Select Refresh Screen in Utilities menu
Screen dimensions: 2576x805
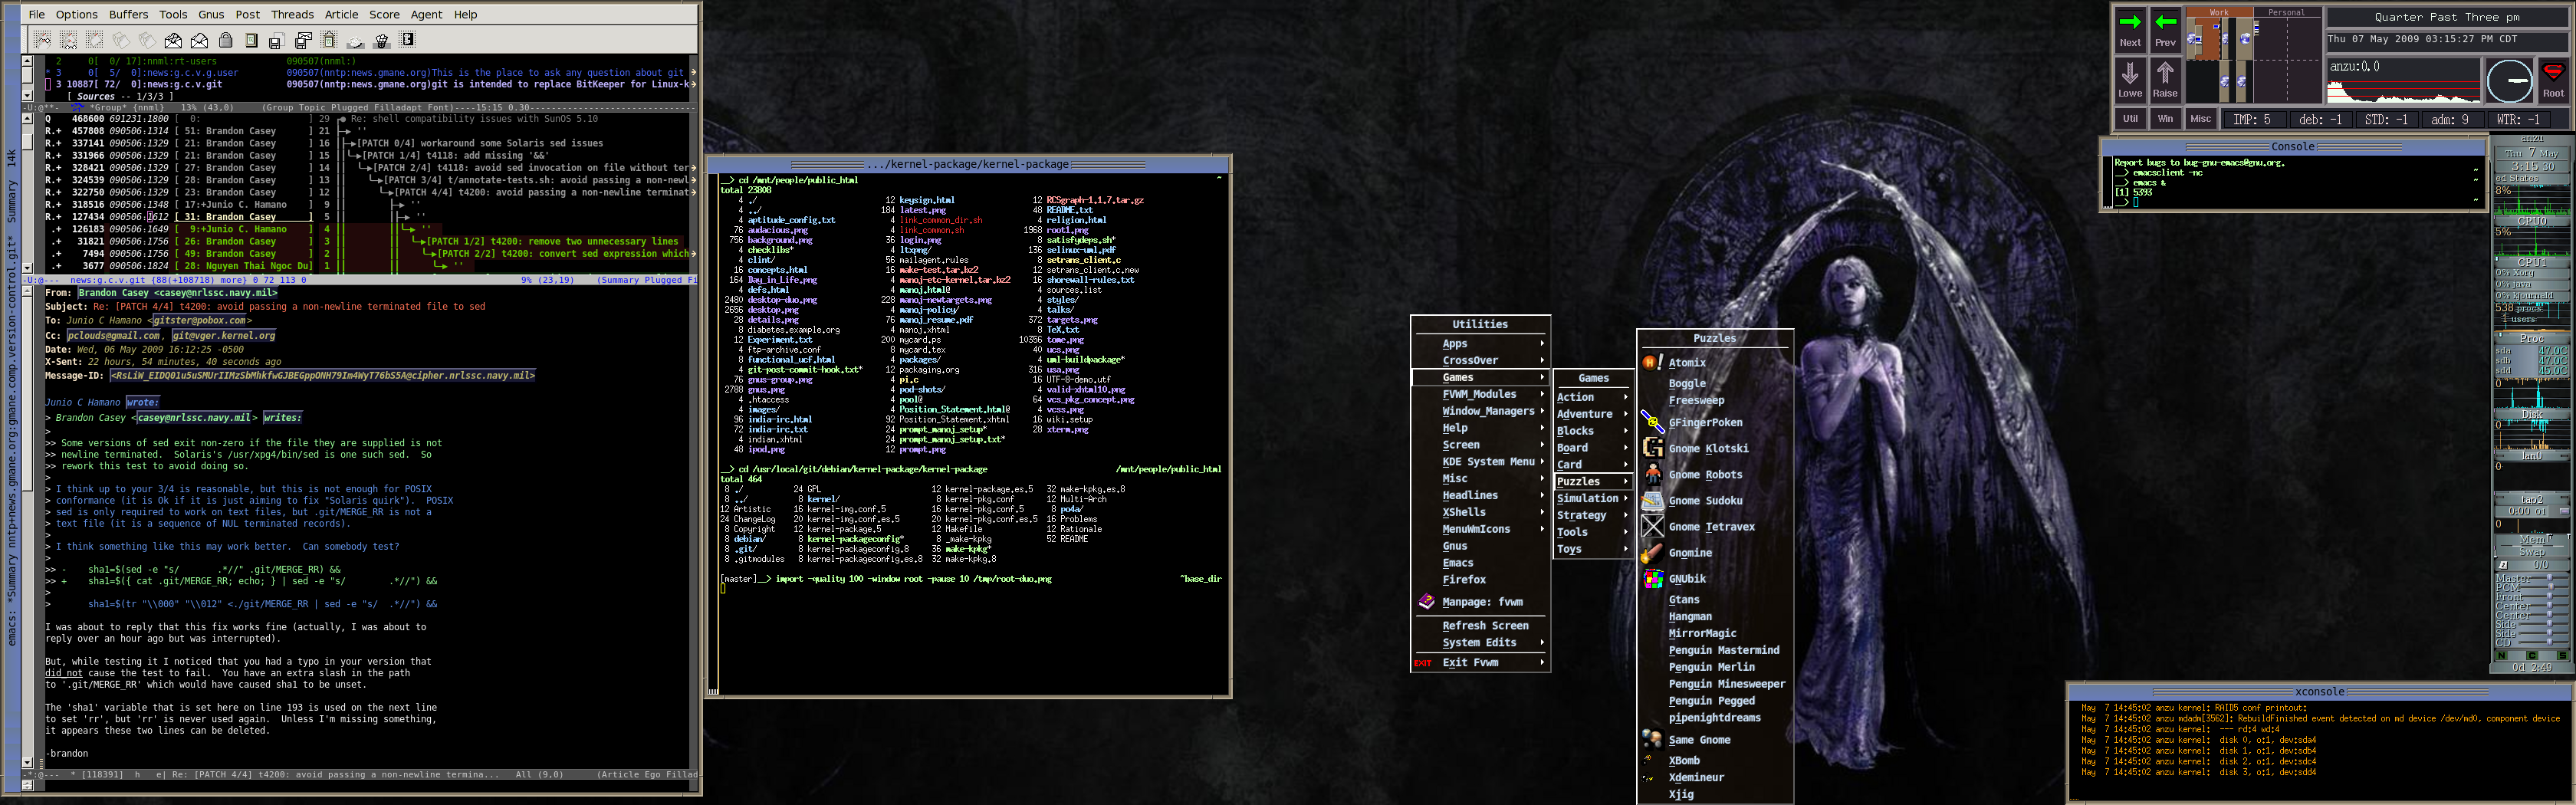(x=1481, y=626)
